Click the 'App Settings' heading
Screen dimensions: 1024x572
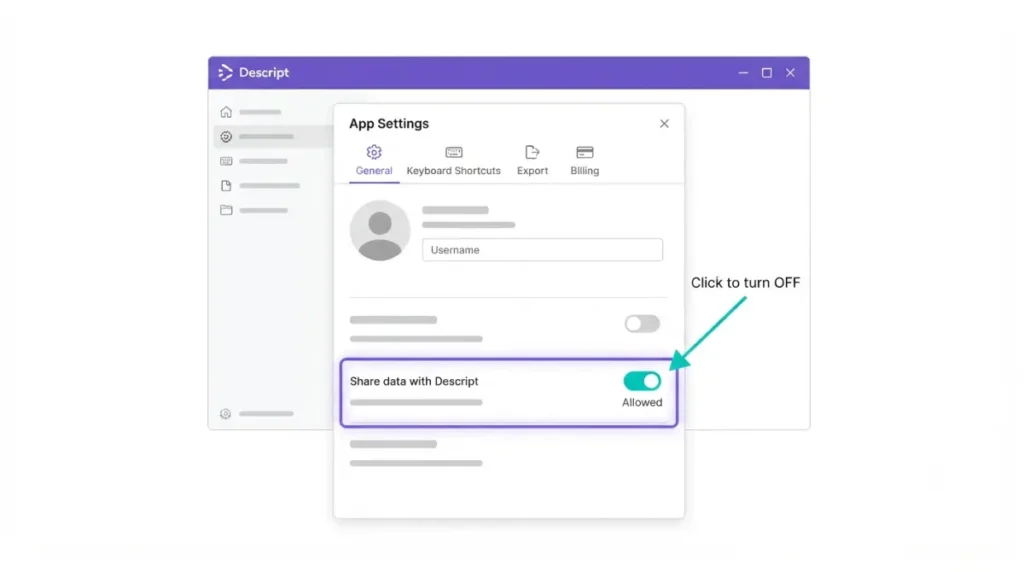[x=389, y=123]
